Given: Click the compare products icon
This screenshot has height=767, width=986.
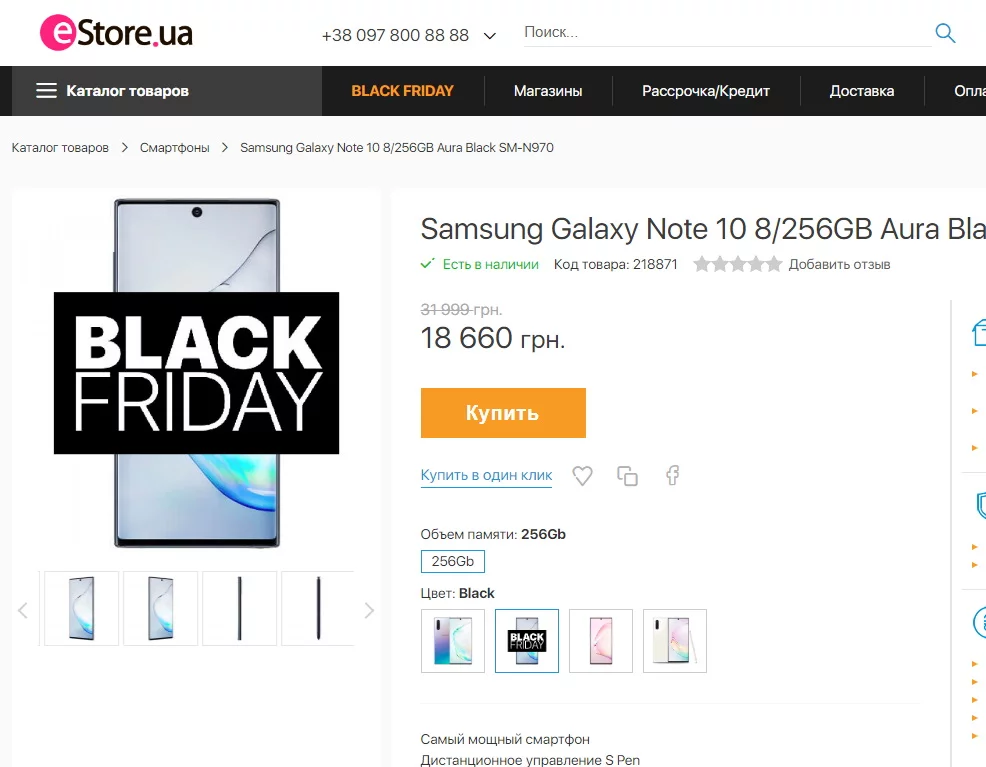Looking at the screenshot, I should click(627, 476).
